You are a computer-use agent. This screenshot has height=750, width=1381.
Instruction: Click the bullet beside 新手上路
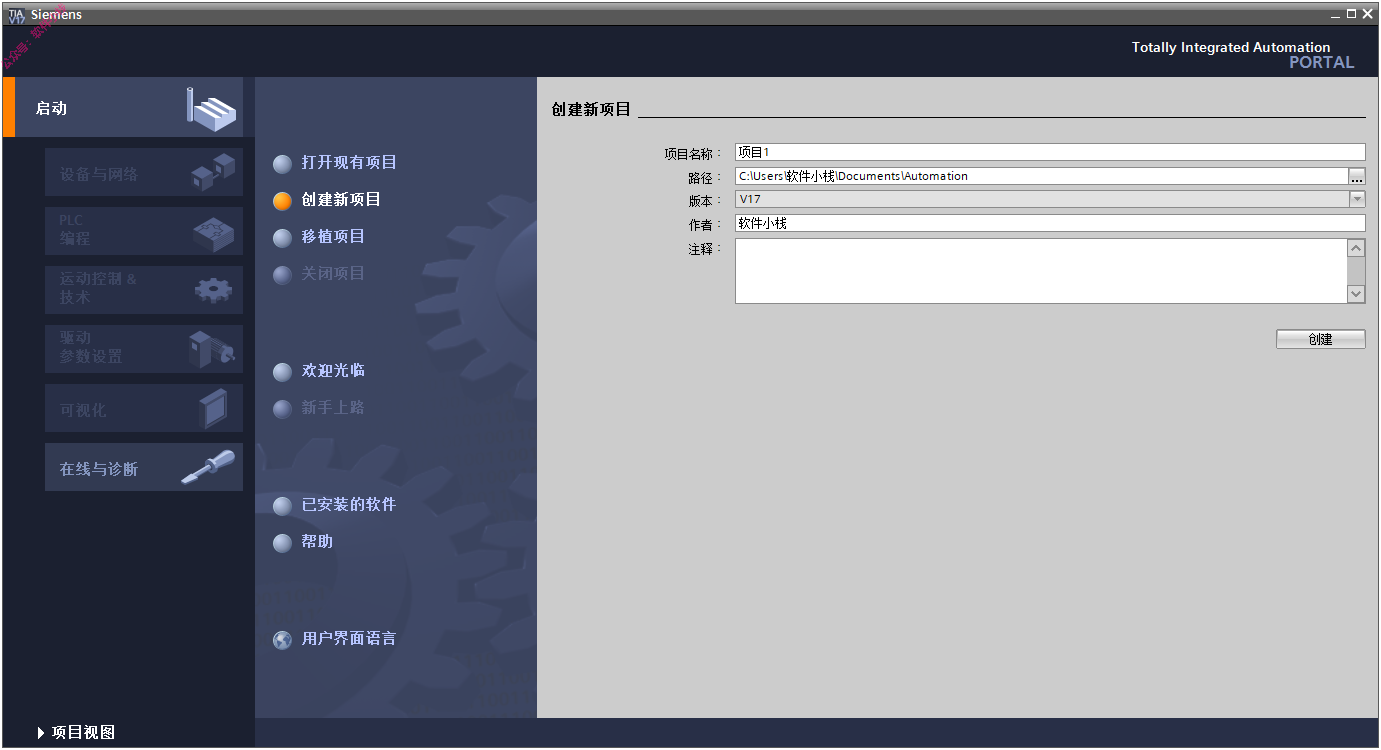(x=283, y=408)
